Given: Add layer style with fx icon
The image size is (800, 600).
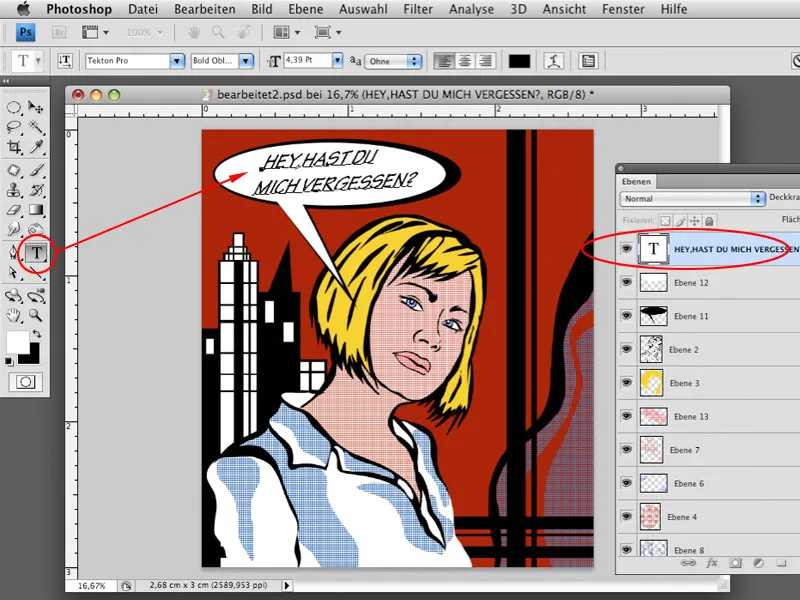Looking at the screenshot, I should click(x=712, y=563).
